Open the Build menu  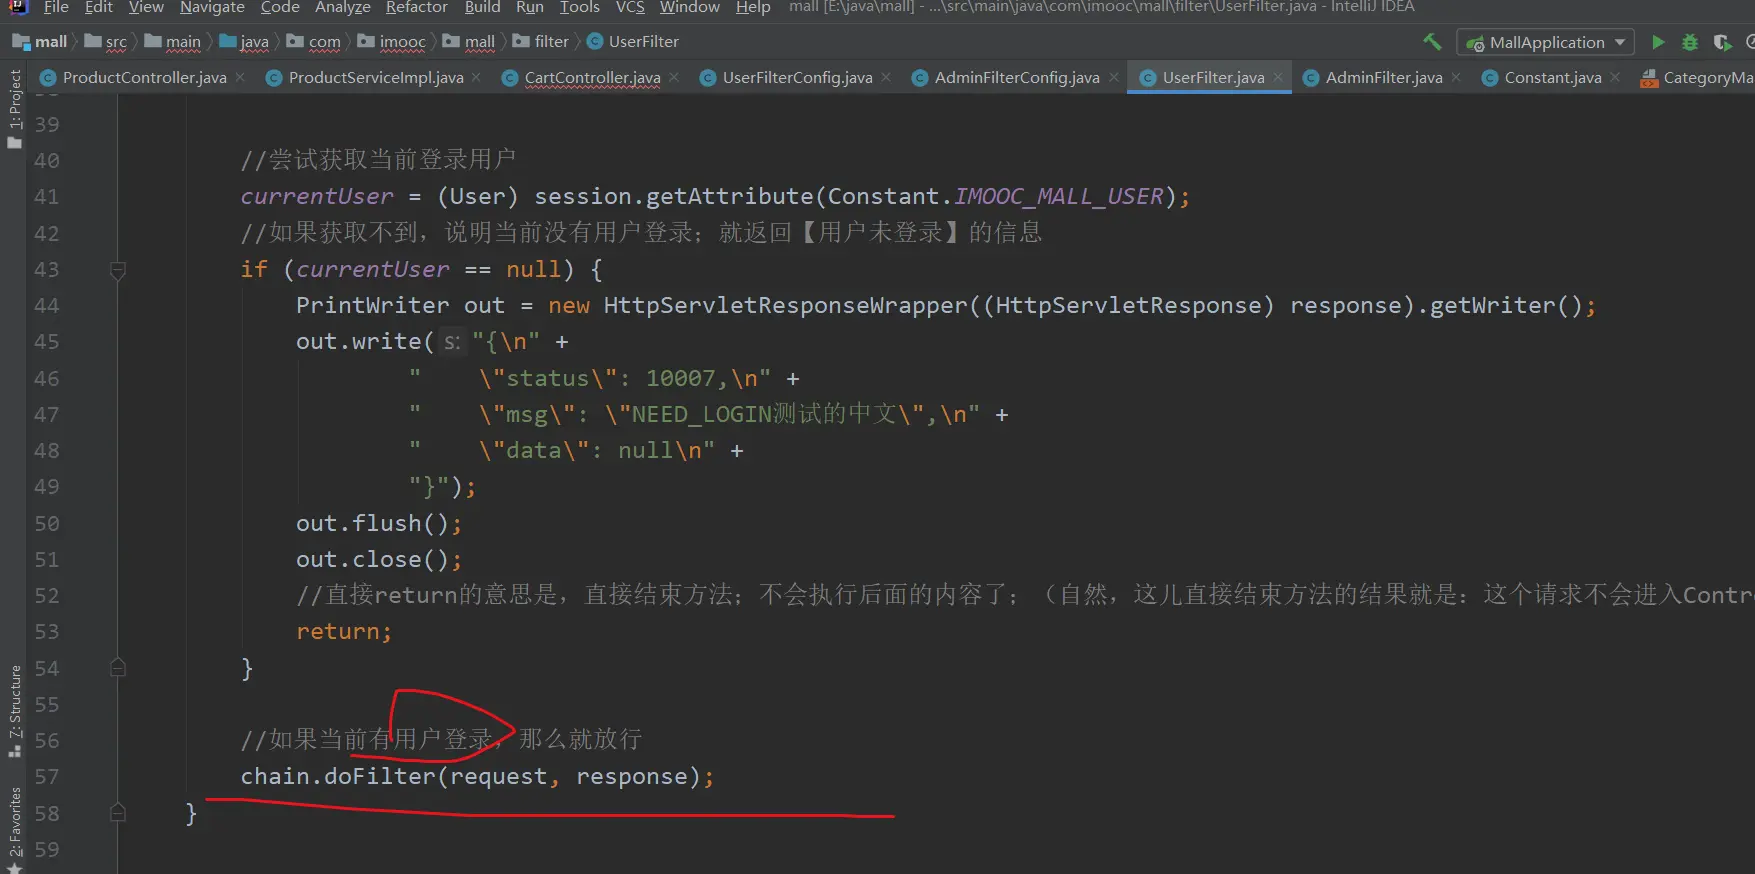coord(482,7)
